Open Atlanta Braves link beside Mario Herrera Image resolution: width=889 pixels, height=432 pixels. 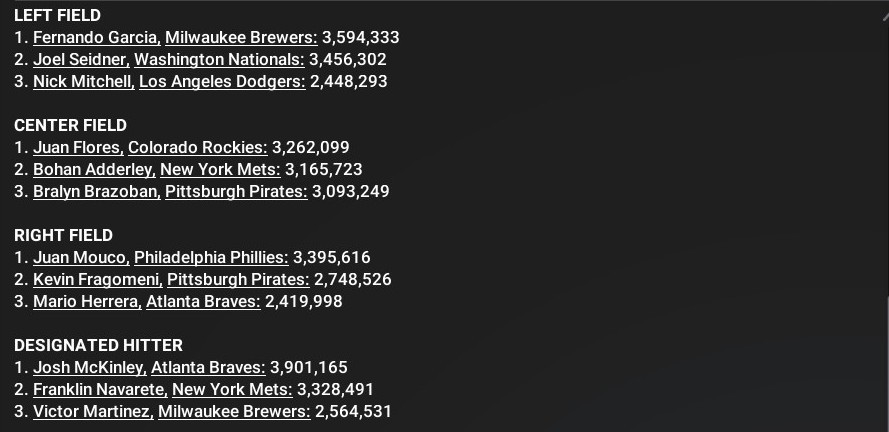(202, 302)
